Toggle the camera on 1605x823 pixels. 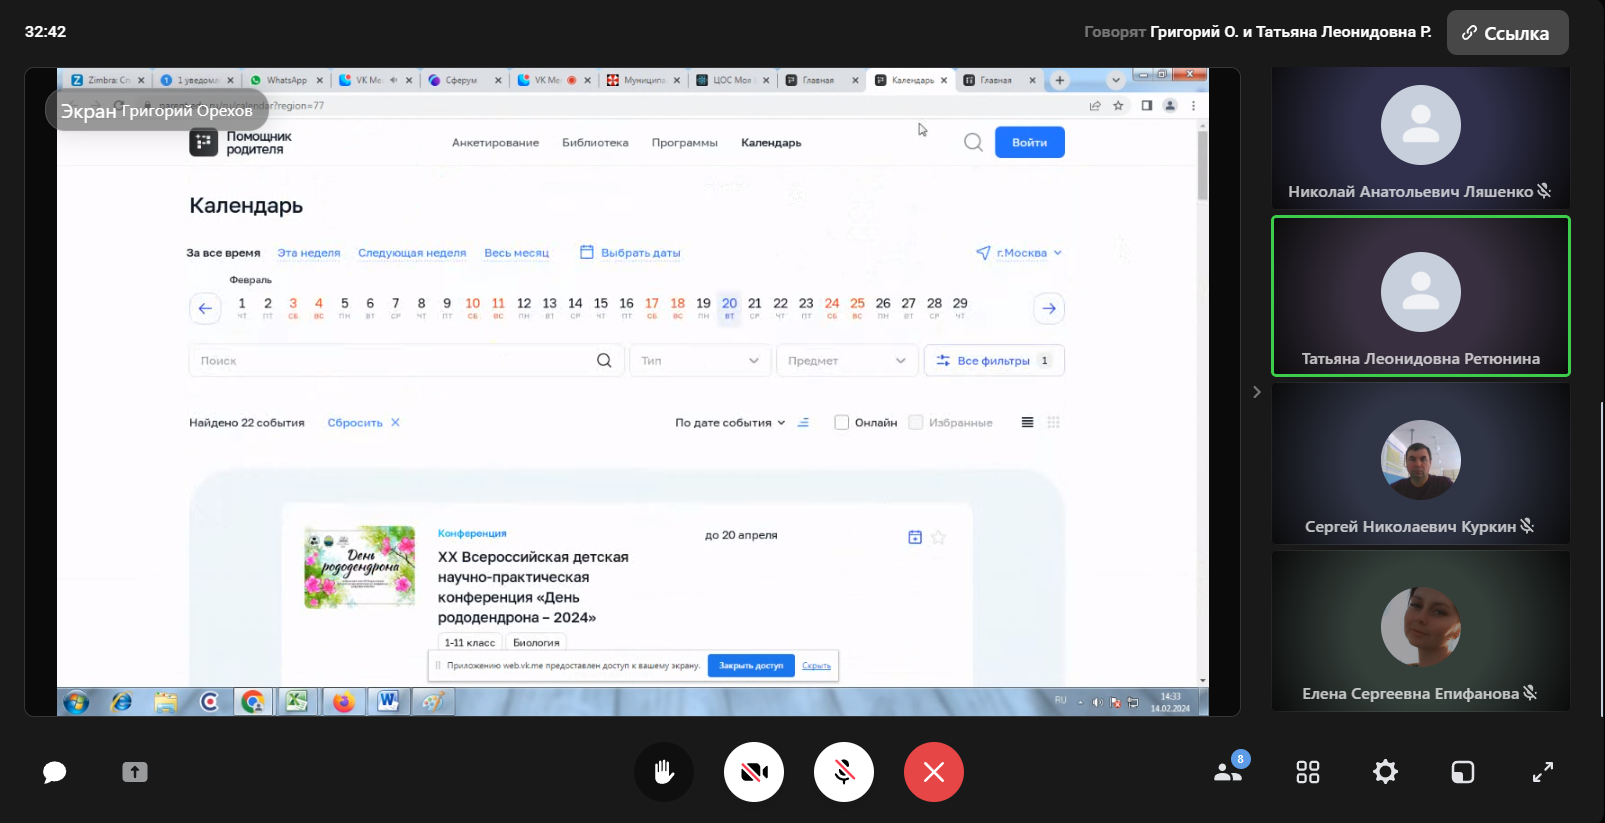click(x=754, y=772)
